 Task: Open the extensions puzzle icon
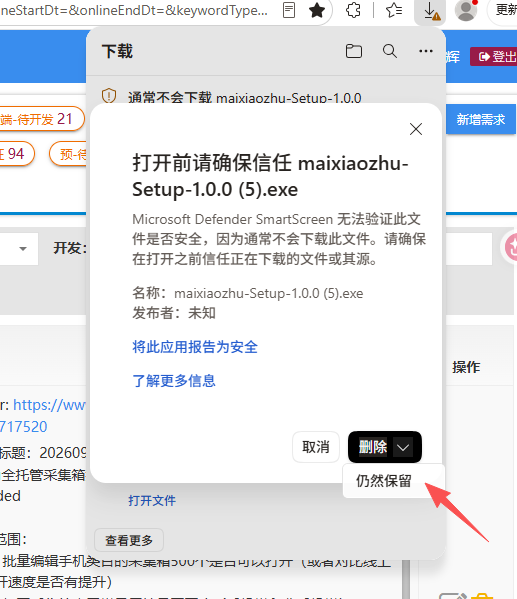[353, 10]
